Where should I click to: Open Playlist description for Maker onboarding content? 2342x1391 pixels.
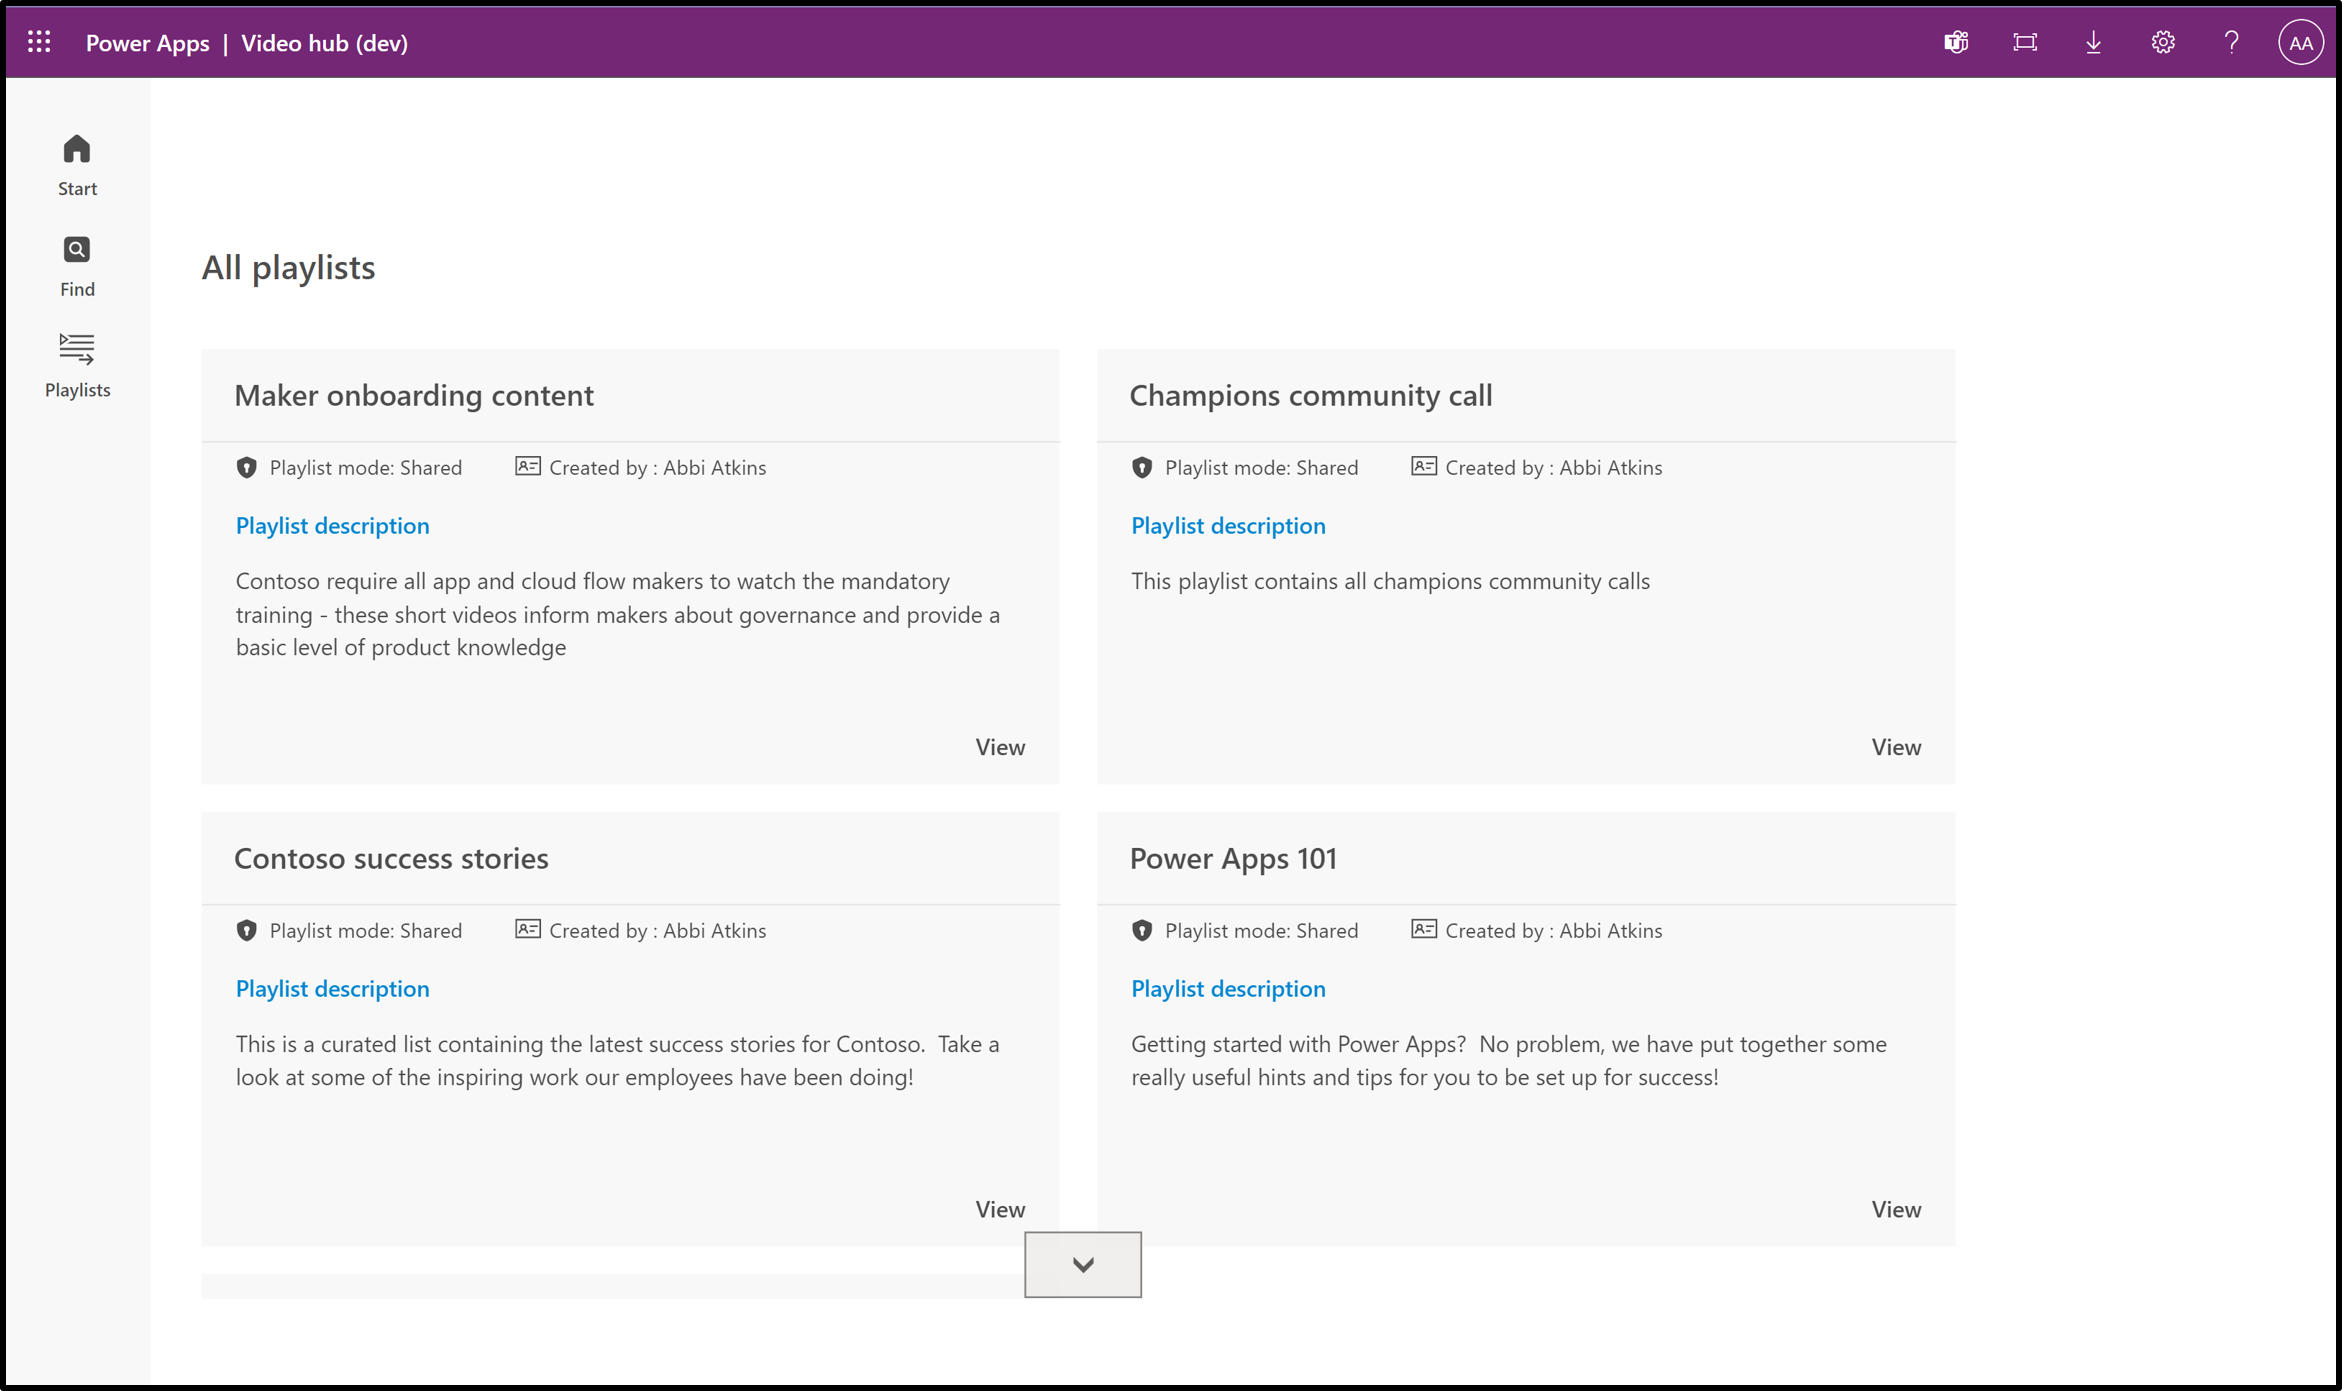(331, 525)
